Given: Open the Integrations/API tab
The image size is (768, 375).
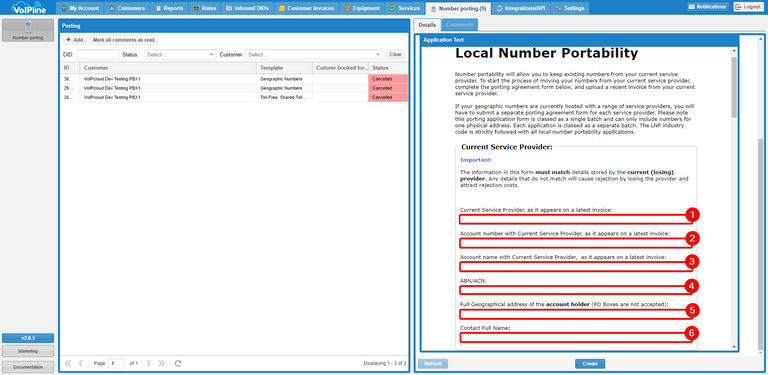Looking at the screenshot, I should tap(521, 8).
